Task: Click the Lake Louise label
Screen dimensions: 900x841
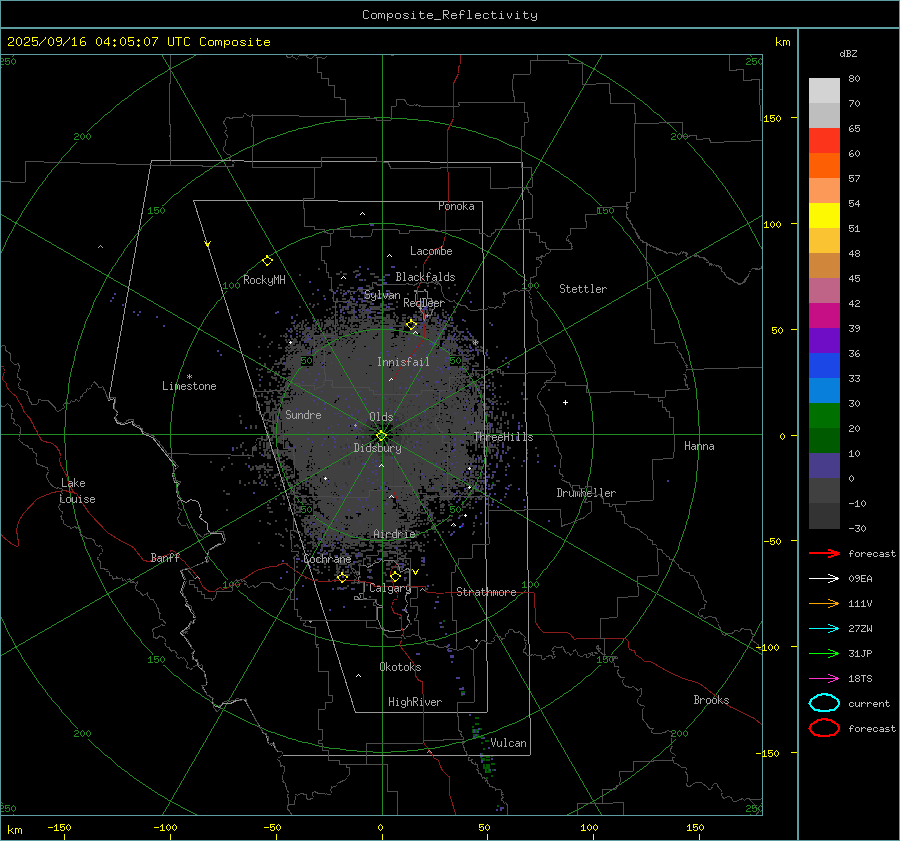Action: pos(77,491)
